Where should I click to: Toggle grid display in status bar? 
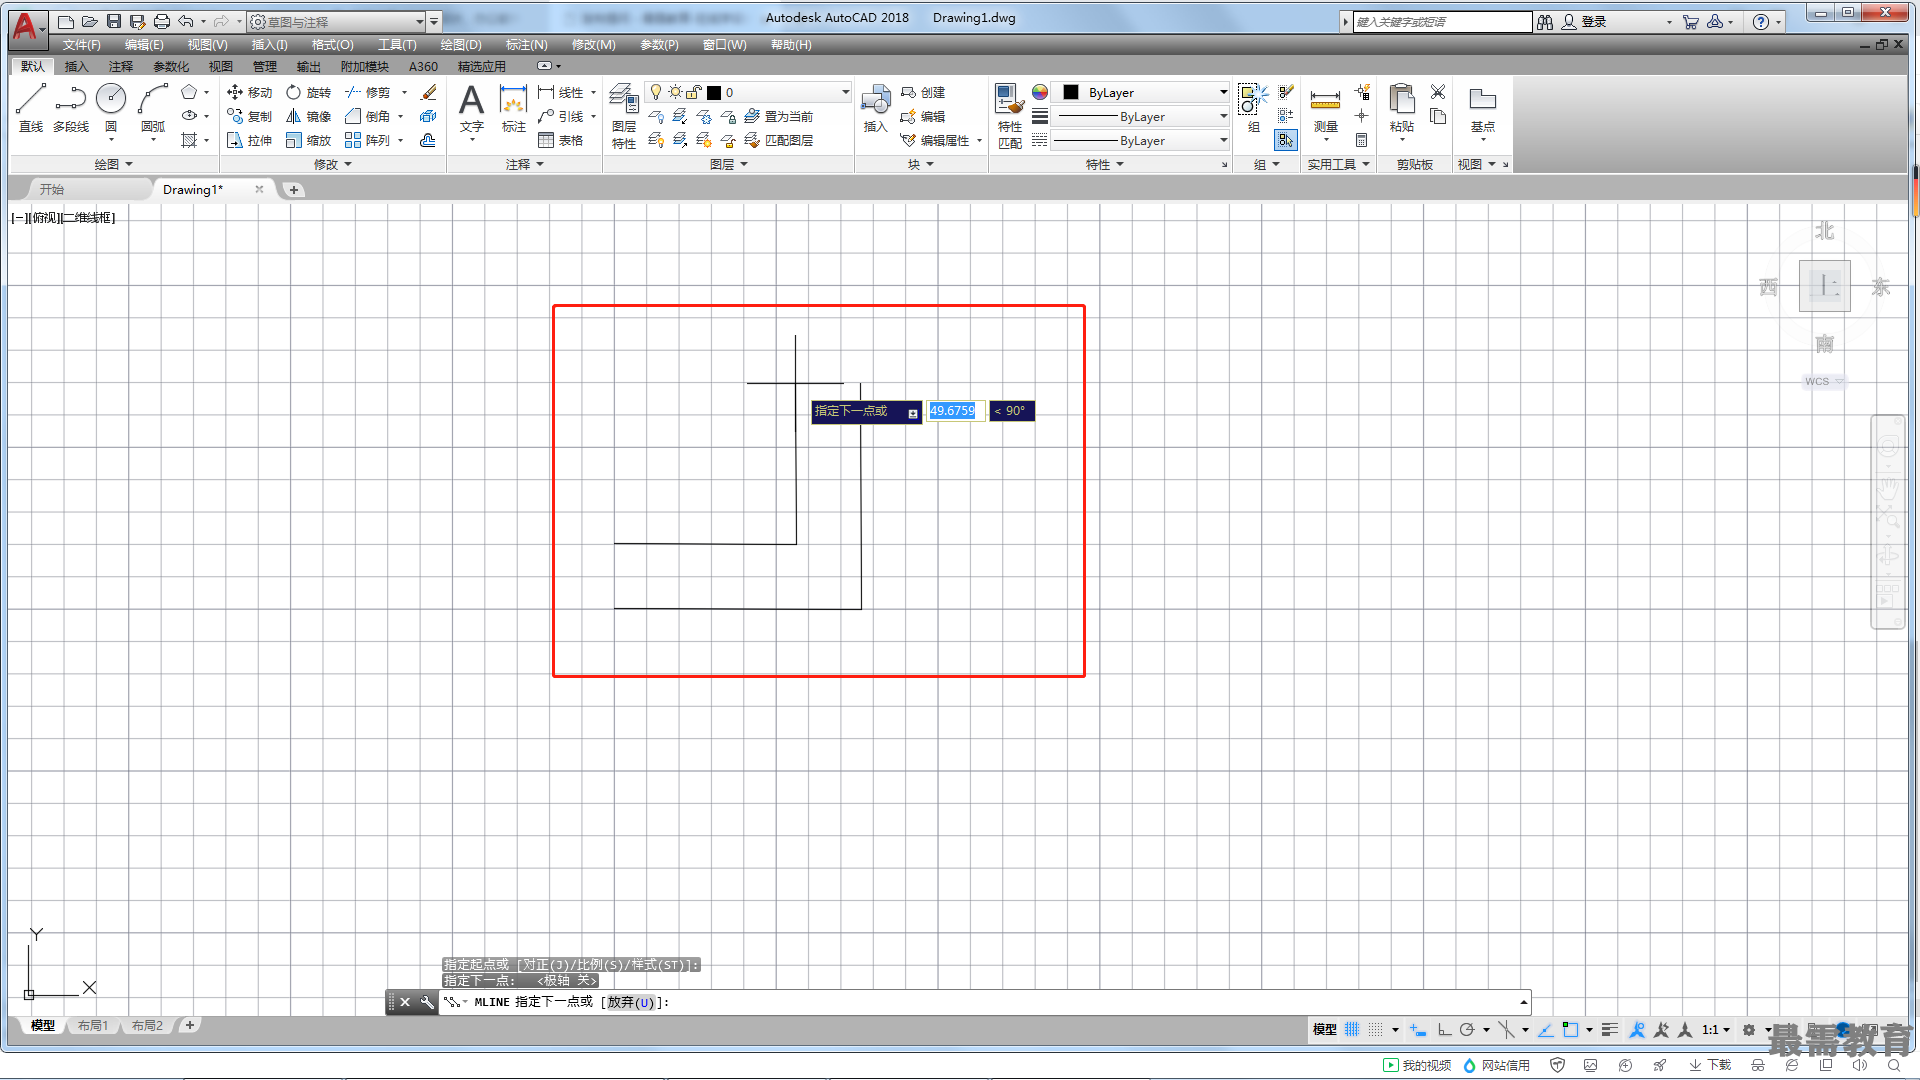point(1352,1029)
